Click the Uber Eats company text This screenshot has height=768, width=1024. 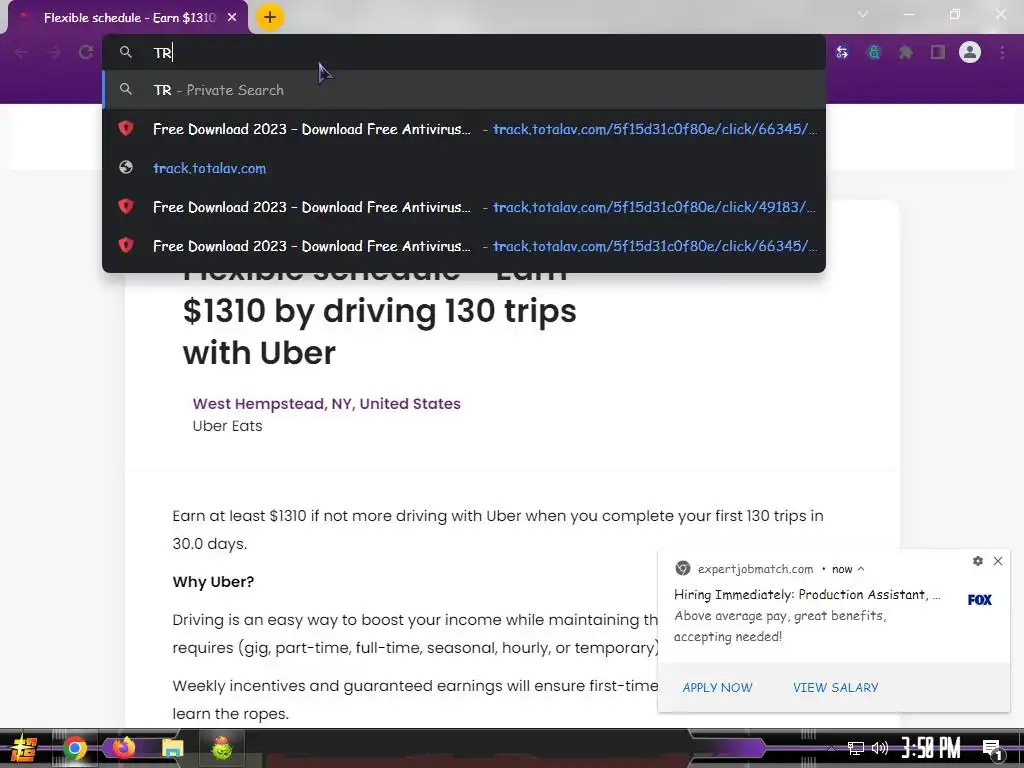pos(227,426)
